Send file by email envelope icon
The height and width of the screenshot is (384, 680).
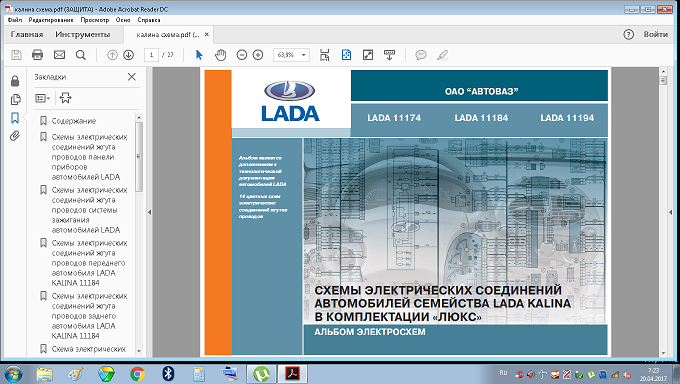pyautogui.click(x=59, y=55)
